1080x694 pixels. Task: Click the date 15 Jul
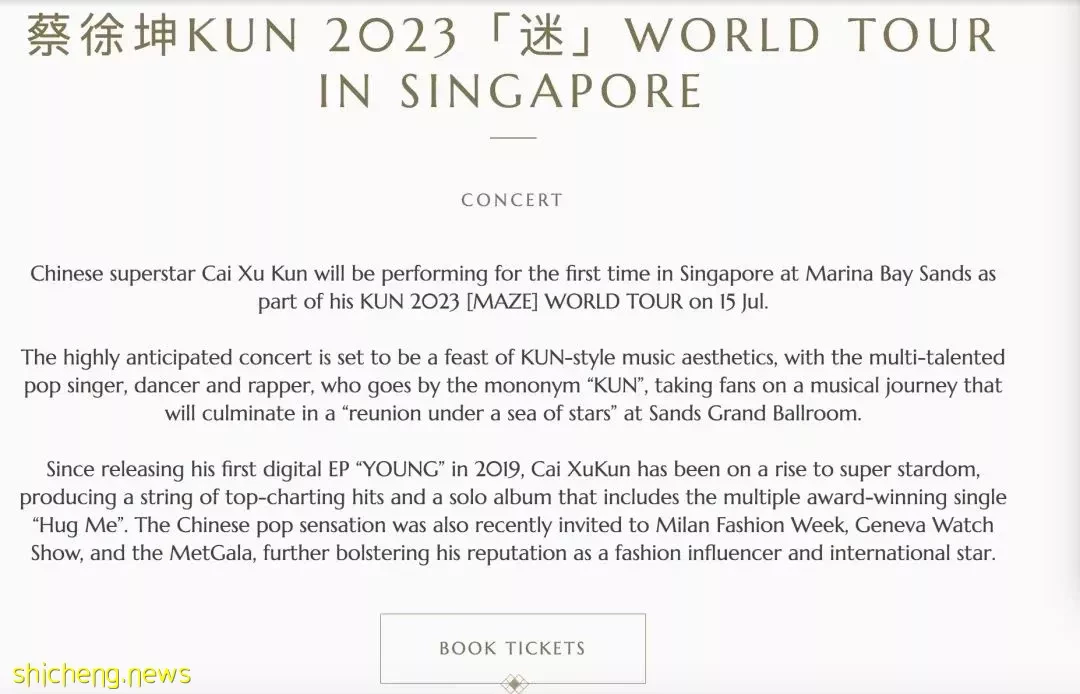click(x=744, y=302)
